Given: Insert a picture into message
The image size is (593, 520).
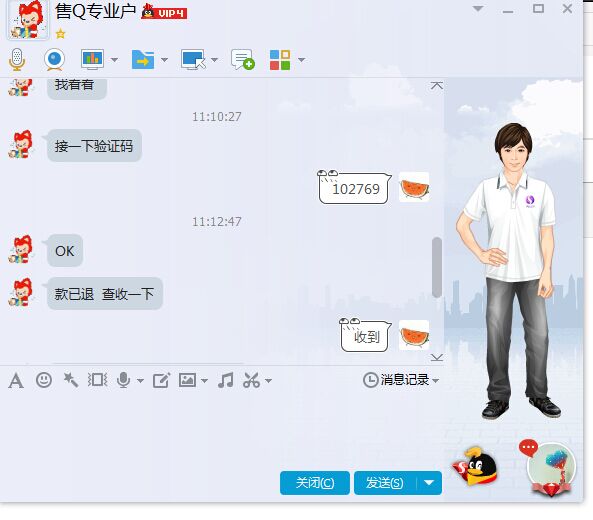Looking at the screenshot, I should click(x=188, y=380).
